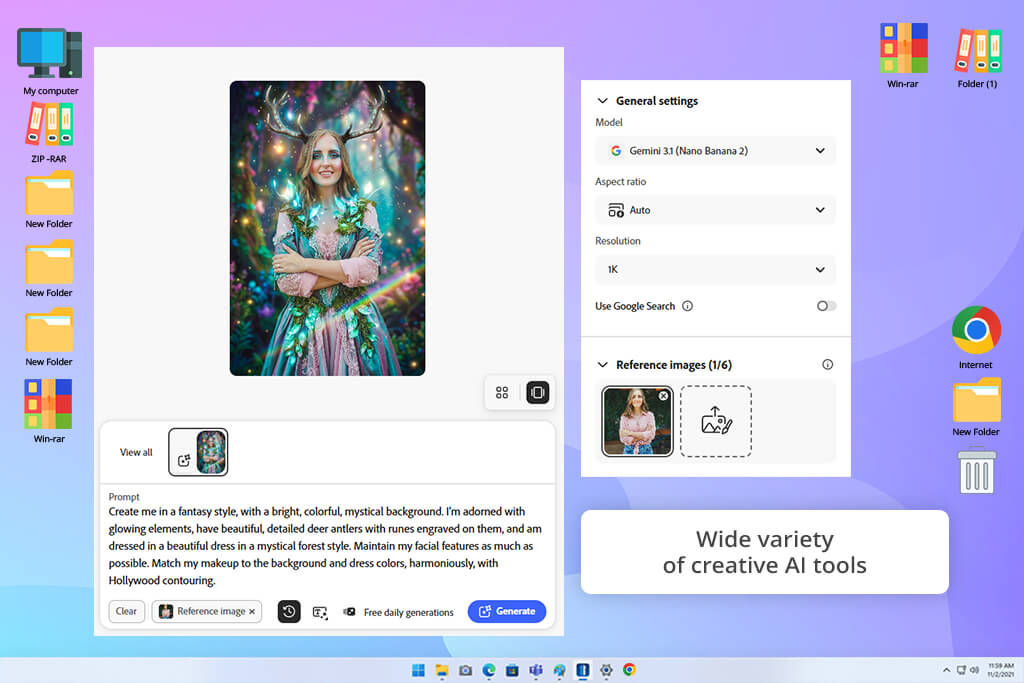Viewport: 1024px width, 683px height.
Task: Open the New Folder directly below ZIP -RAR
Action: click(49, 200)
